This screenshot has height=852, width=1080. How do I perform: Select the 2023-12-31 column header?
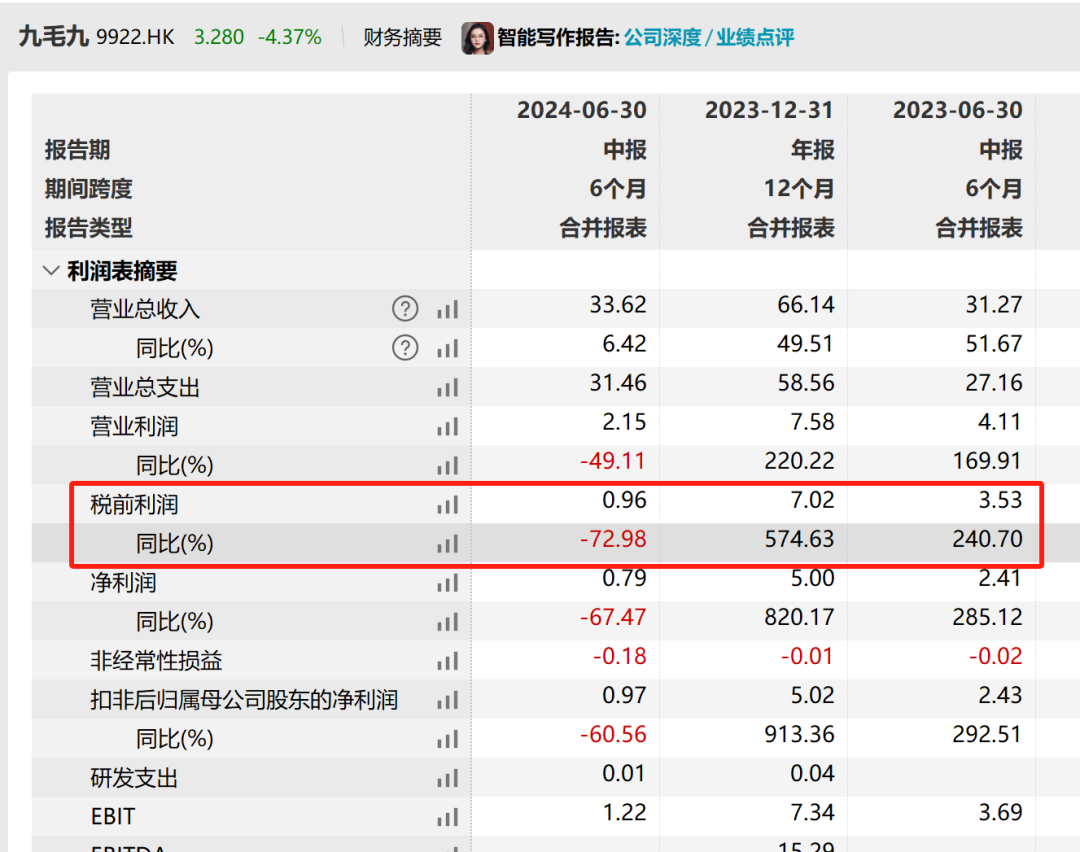coord(769,110)
